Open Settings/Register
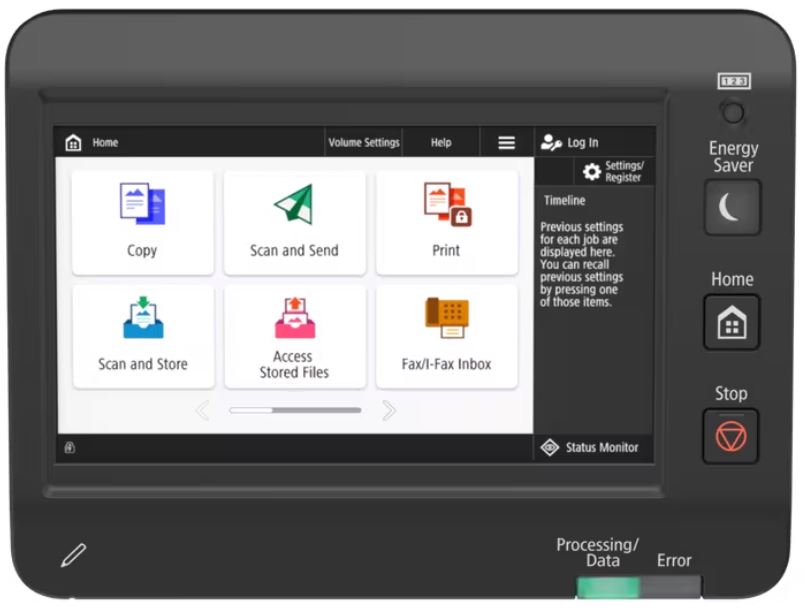This screenshot has width=805, height=610. [x=614, y=171]
